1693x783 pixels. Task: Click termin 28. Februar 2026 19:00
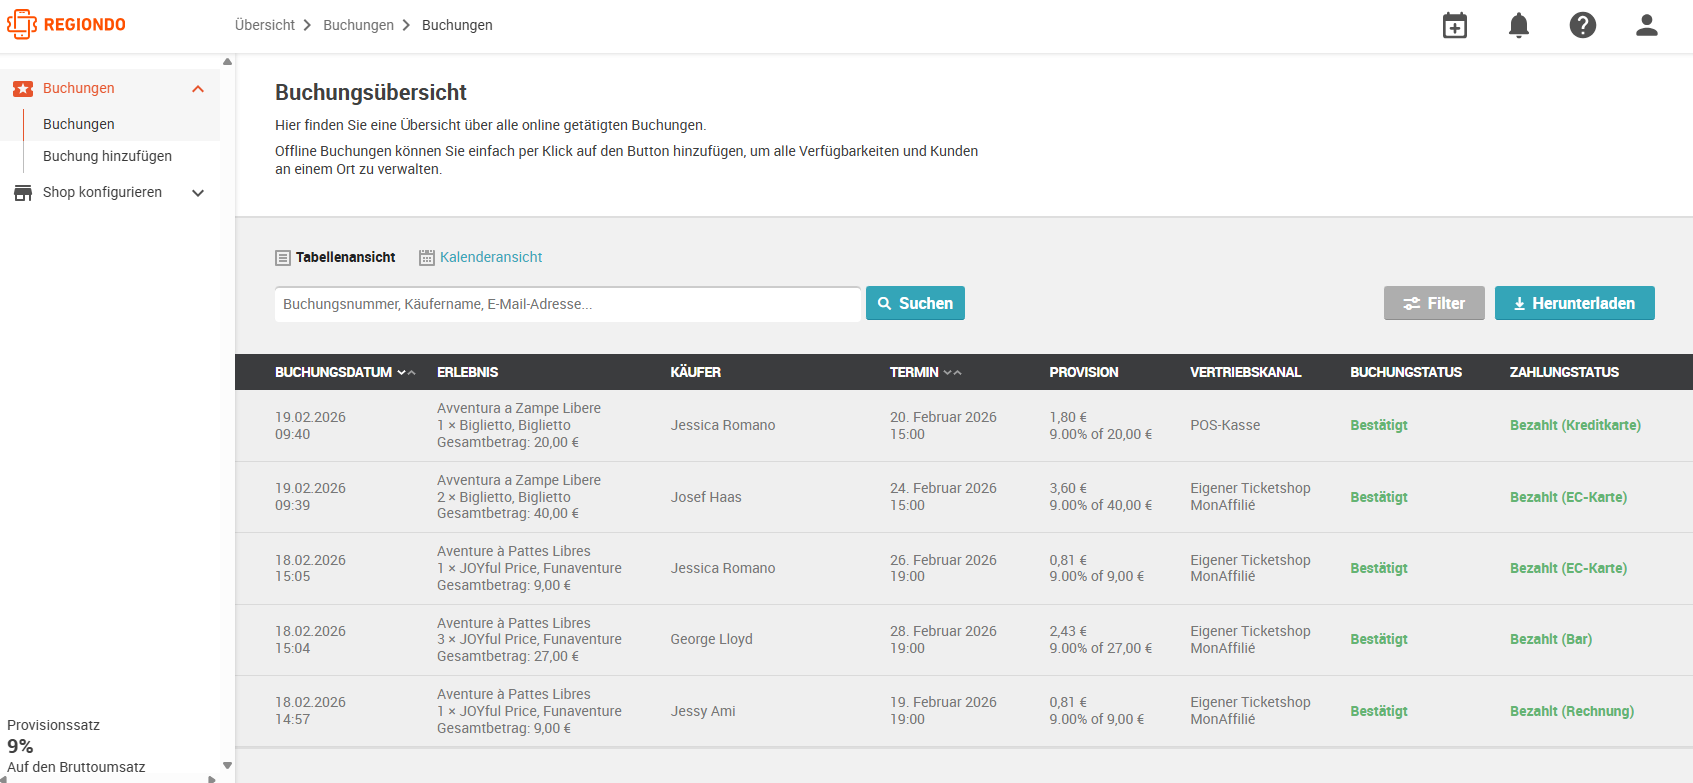(943, 640)
